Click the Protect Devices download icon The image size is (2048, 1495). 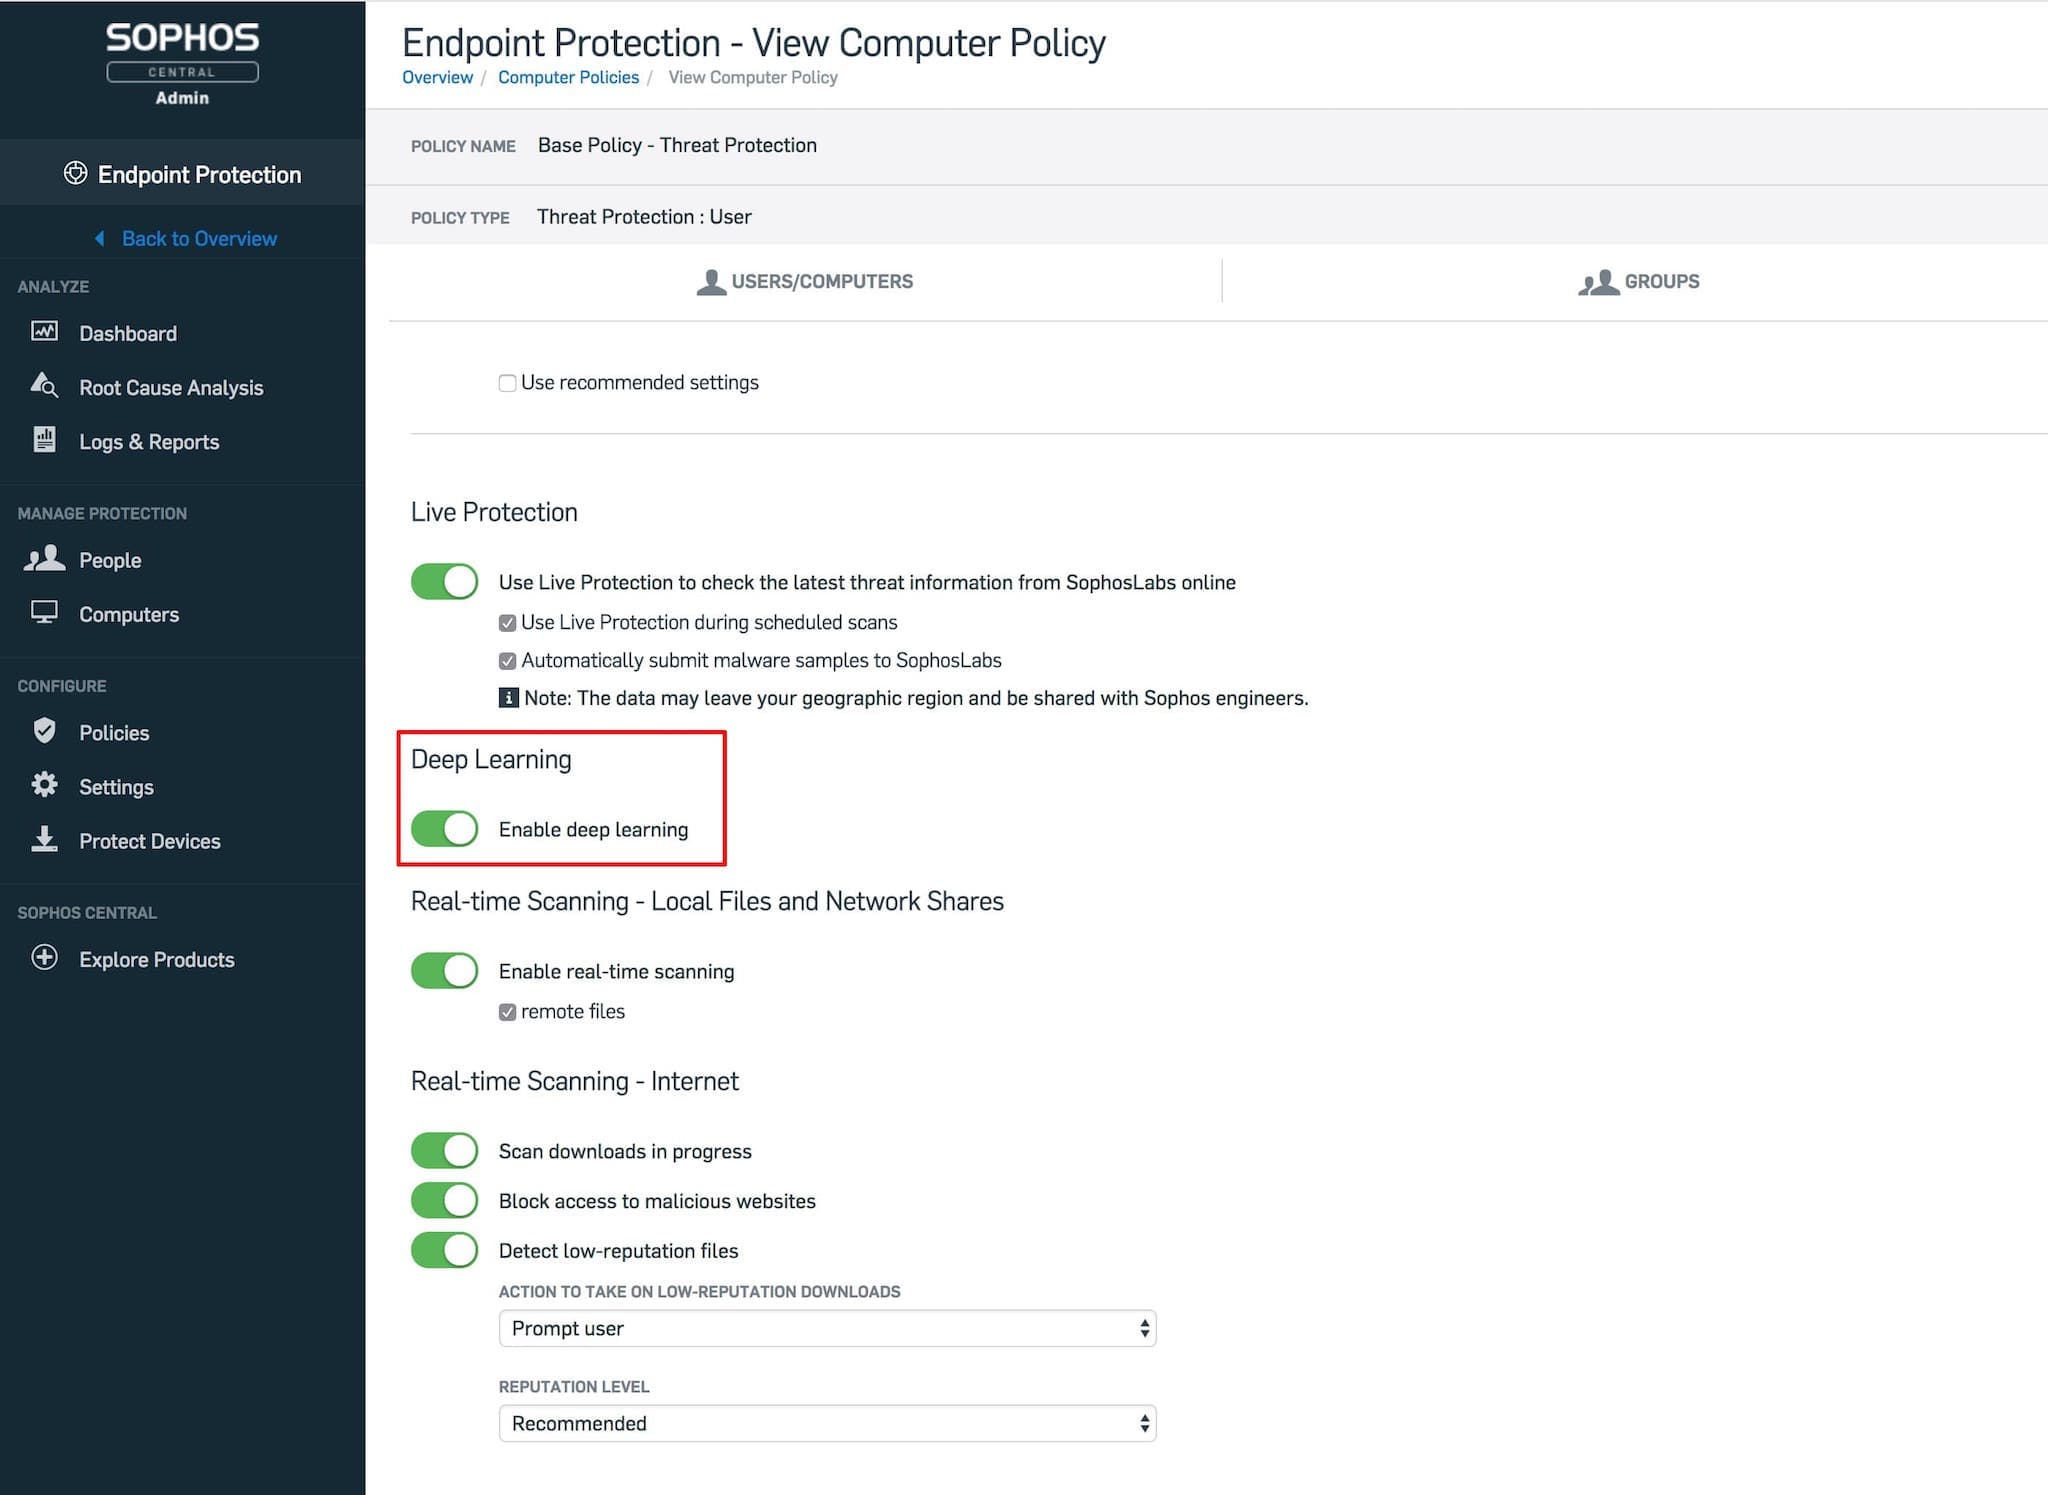point(44,840)
